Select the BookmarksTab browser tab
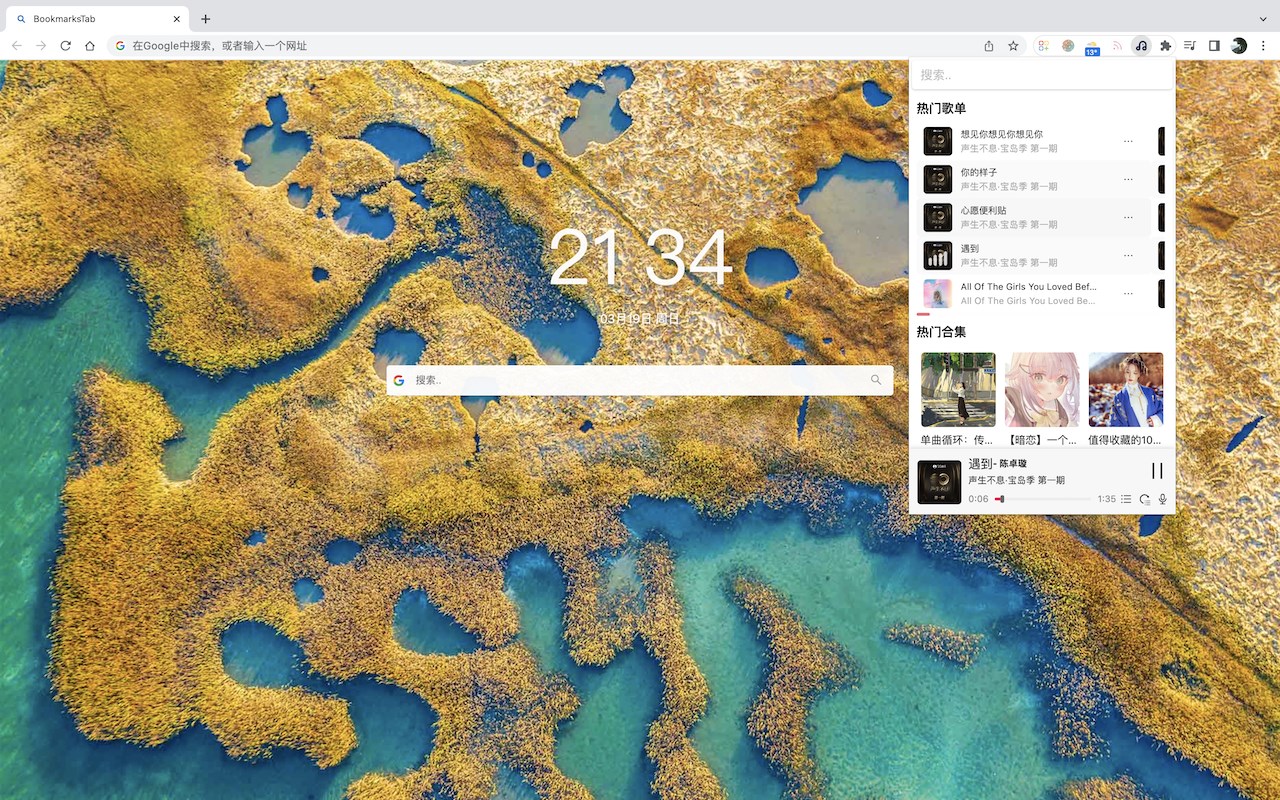This screenshot has height=800, width=1280. 98,19
